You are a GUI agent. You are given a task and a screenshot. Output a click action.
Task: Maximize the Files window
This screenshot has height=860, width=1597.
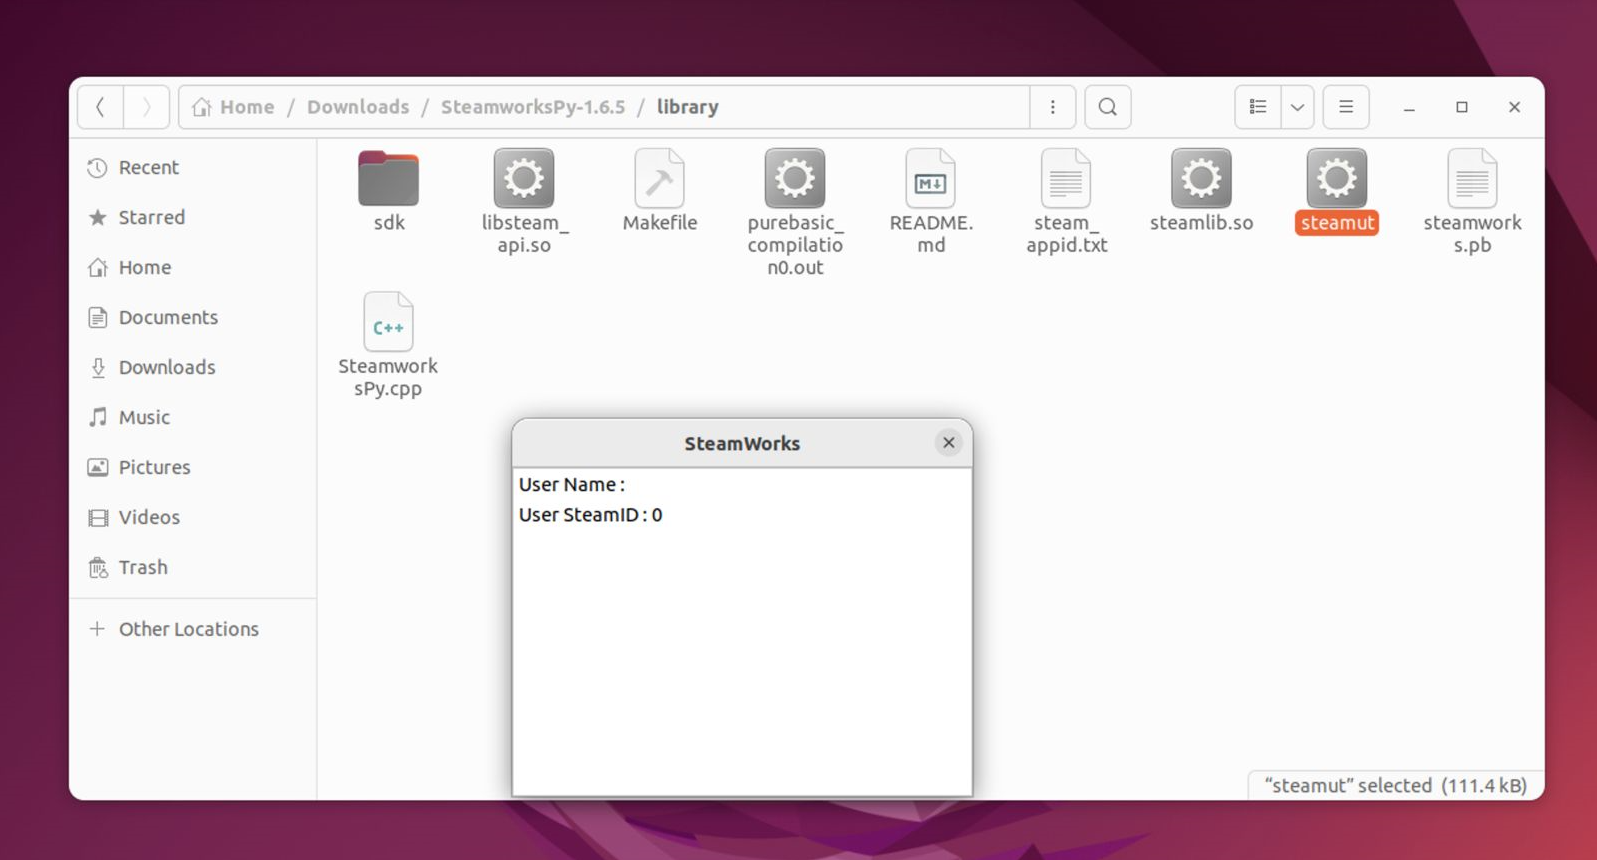click(x=1462, y=107)
